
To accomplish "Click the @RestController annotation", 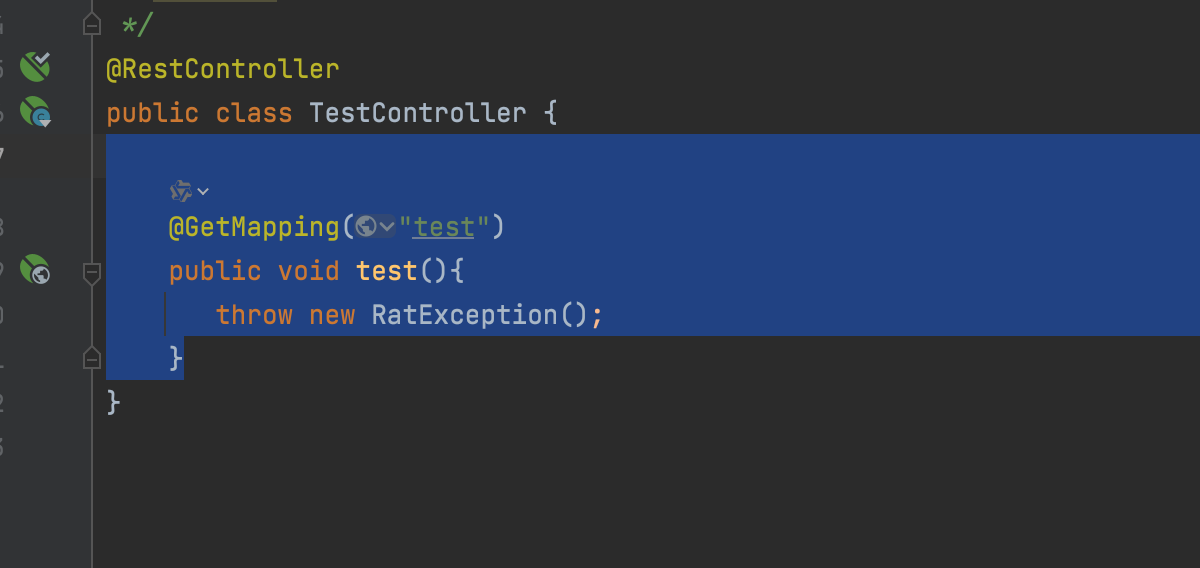I will point(223,69).
